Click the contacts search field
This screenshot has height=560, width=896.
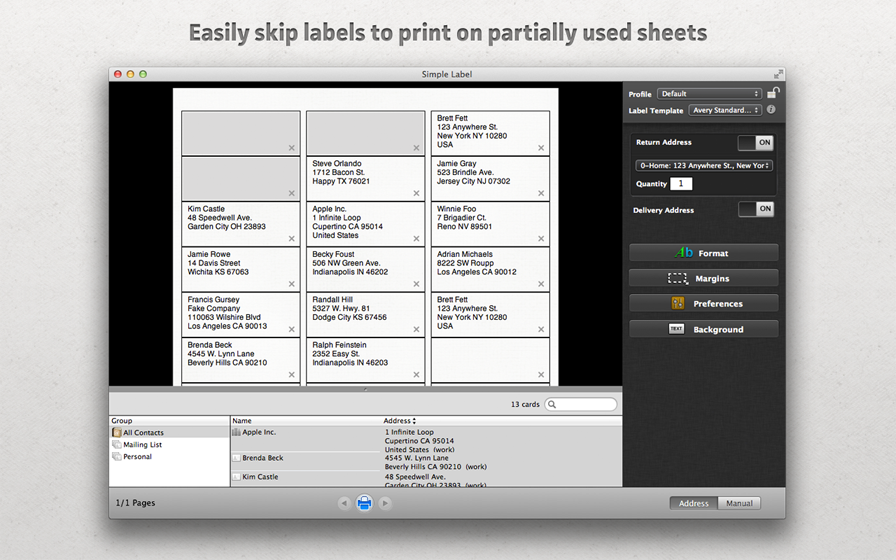(581, 405)
